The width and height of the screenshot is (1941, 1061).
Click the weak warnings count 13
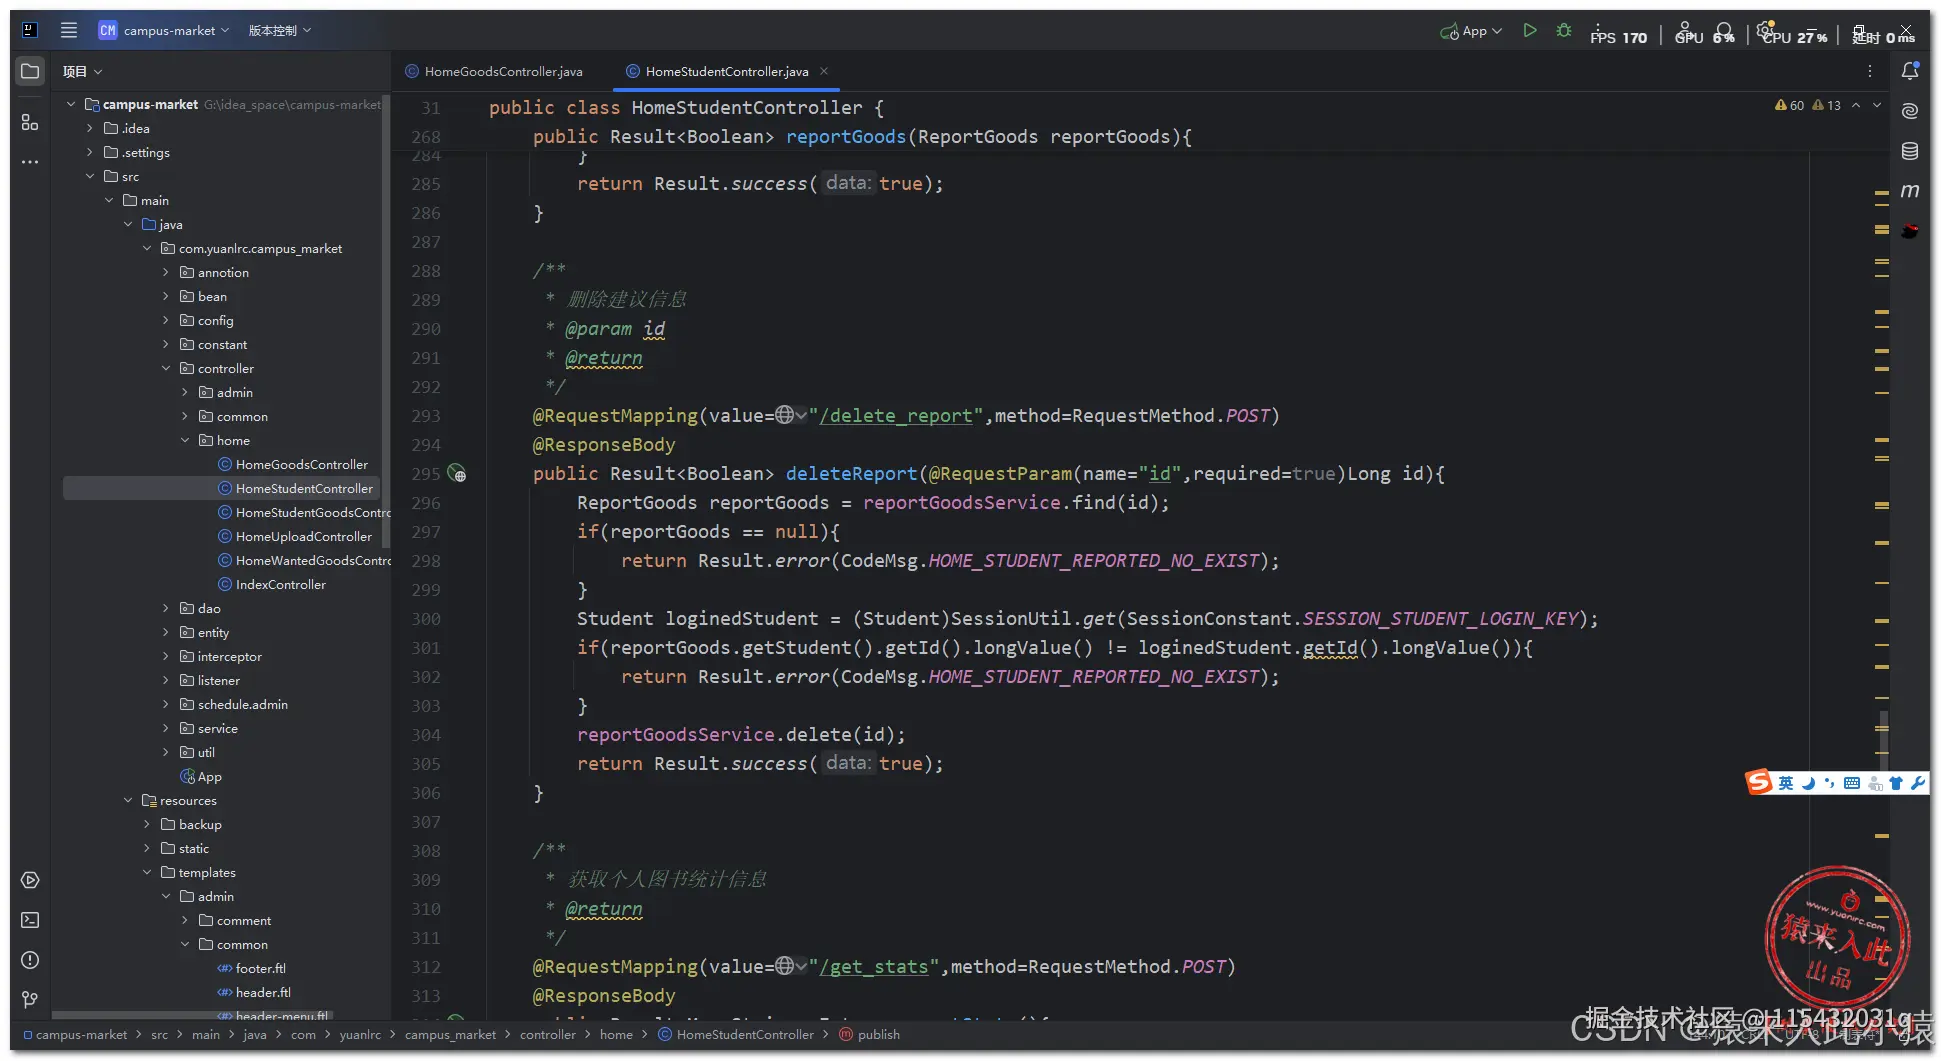[x=1827, y=105]
